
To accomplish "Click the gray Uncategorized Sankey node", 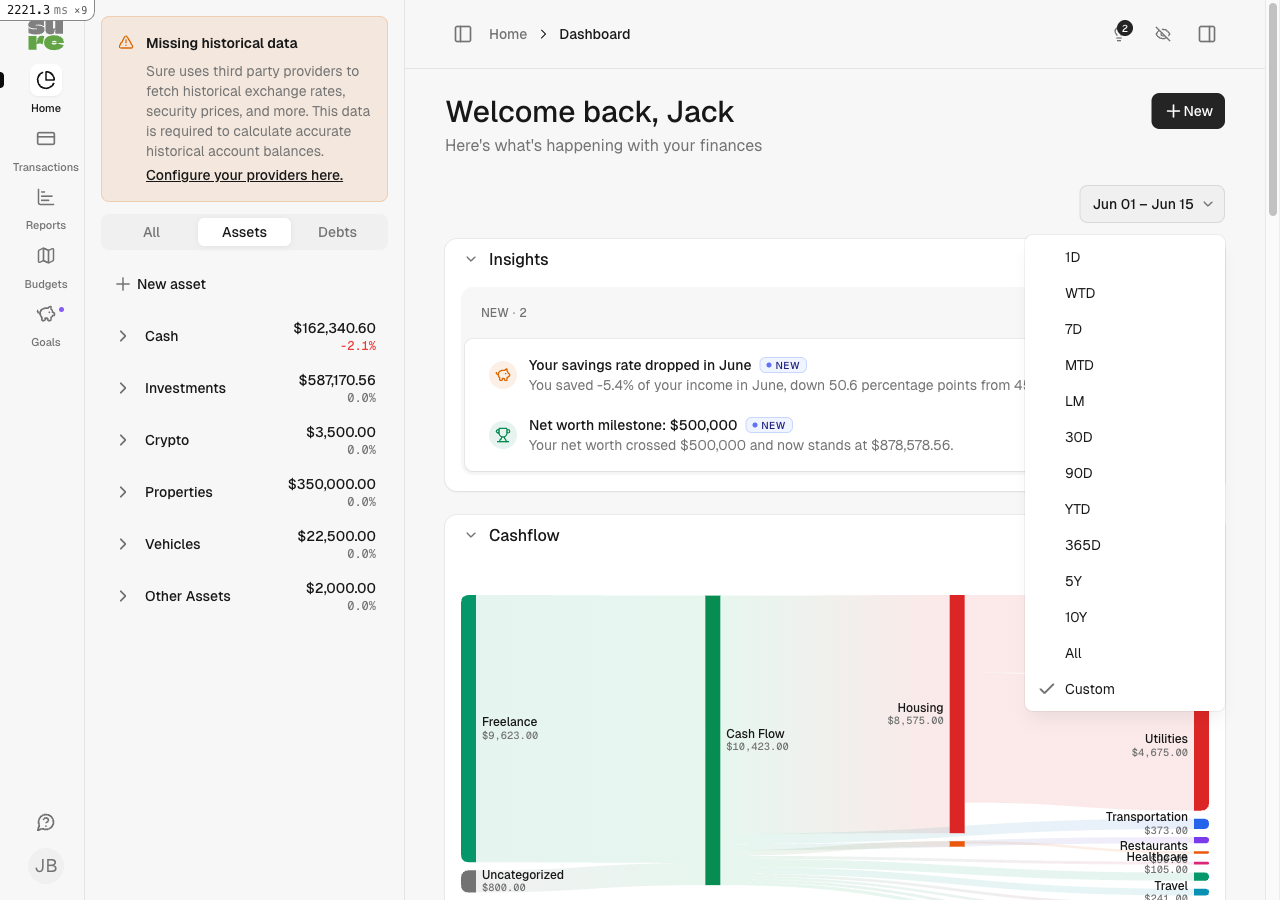I will click(x=468, y=881).
